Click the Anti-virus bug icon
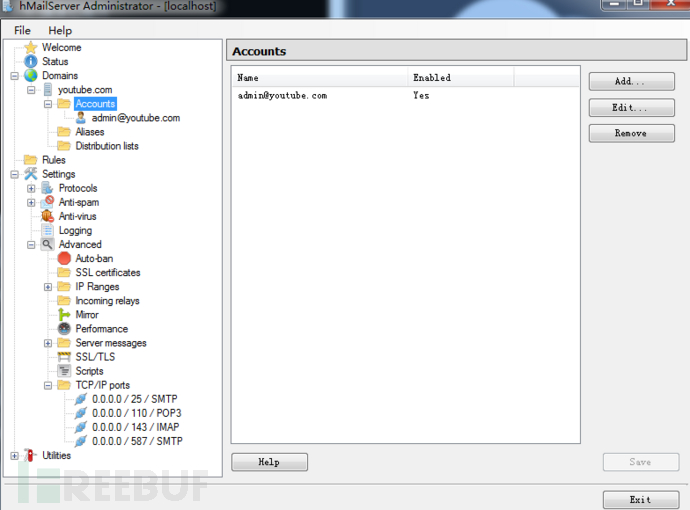 (48, 216)
